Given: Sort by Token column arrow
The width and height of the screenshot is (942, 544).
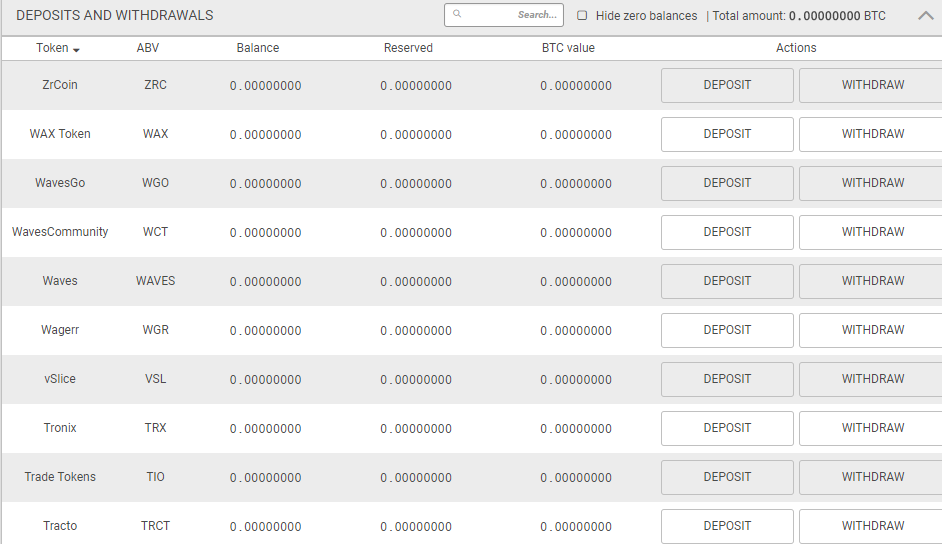Looking at the screenshot, I should 77,49.
